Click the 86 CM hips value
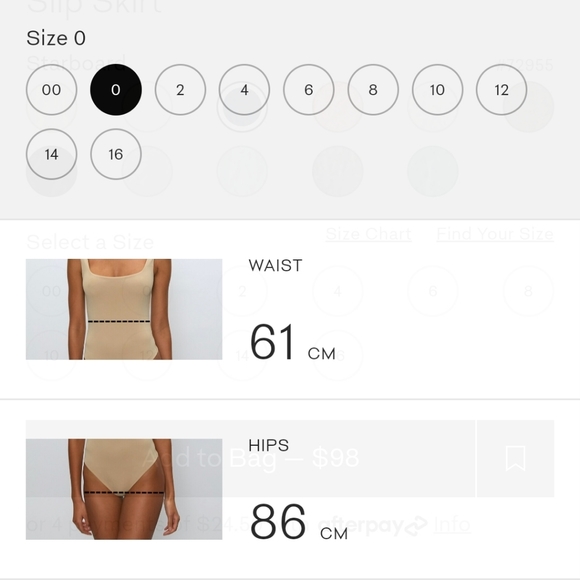 pyautogui.click(x=299, y=522)
